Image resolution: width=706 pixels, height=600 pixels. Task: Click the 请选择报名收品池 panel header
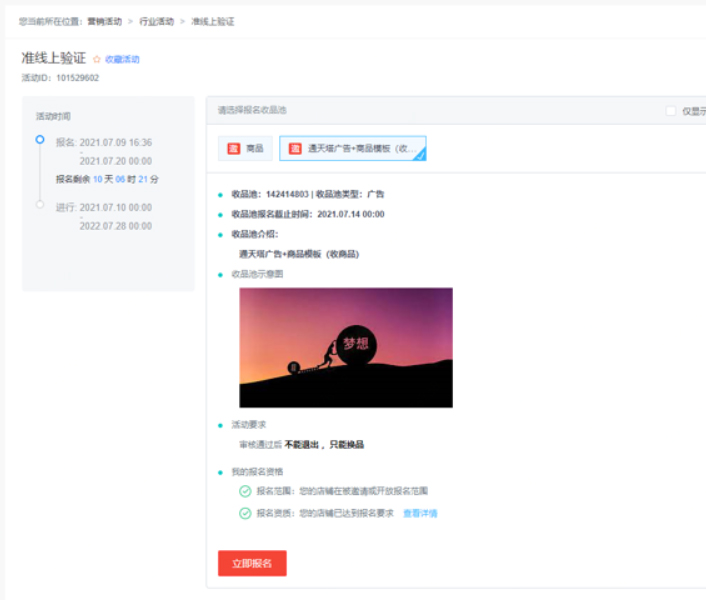pyautogui.click(x=252, y=110)
